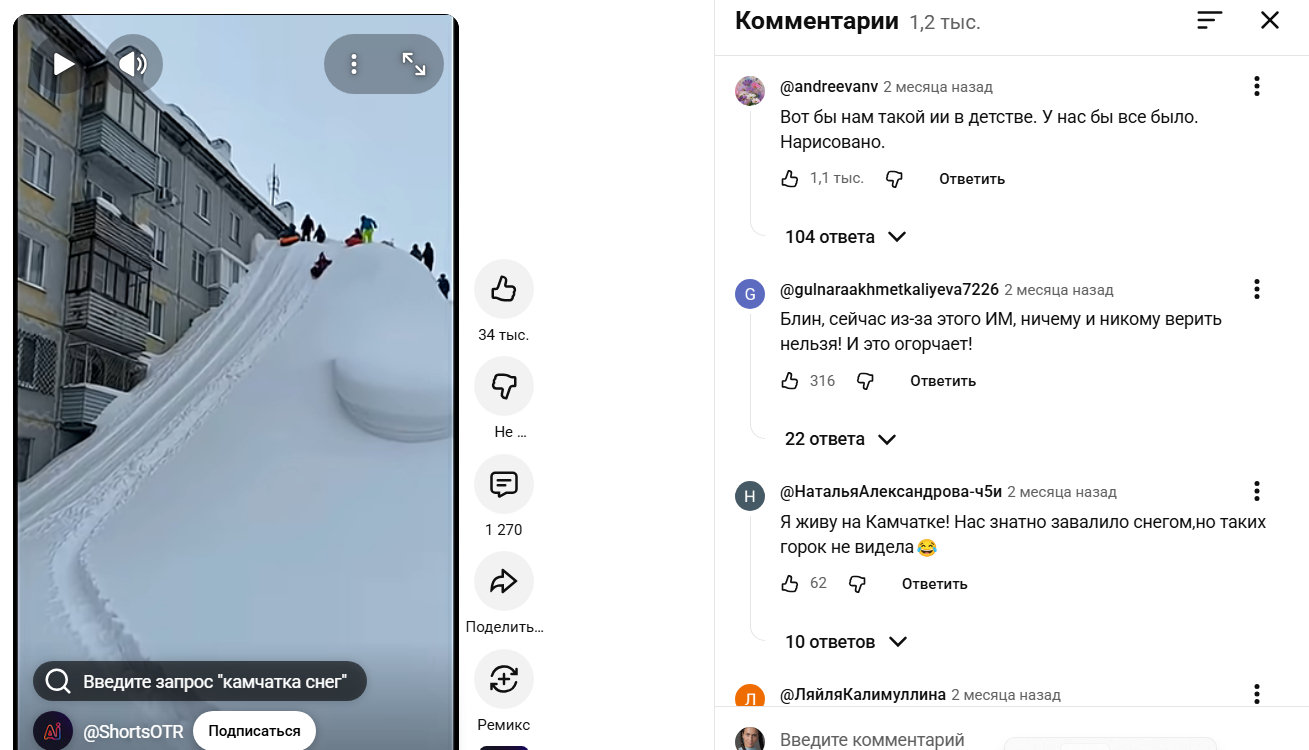
Task: Open the Ремикс remix icon
Action: [x=504, y=680]
